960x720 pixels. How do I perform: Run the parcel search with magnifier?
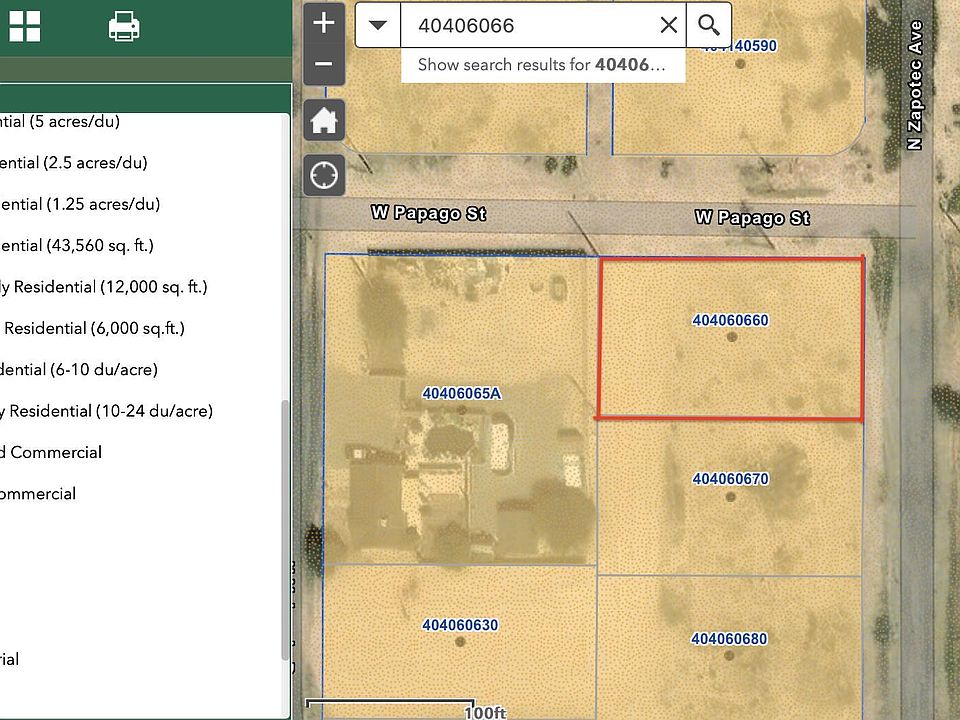(x=708, y=25)
